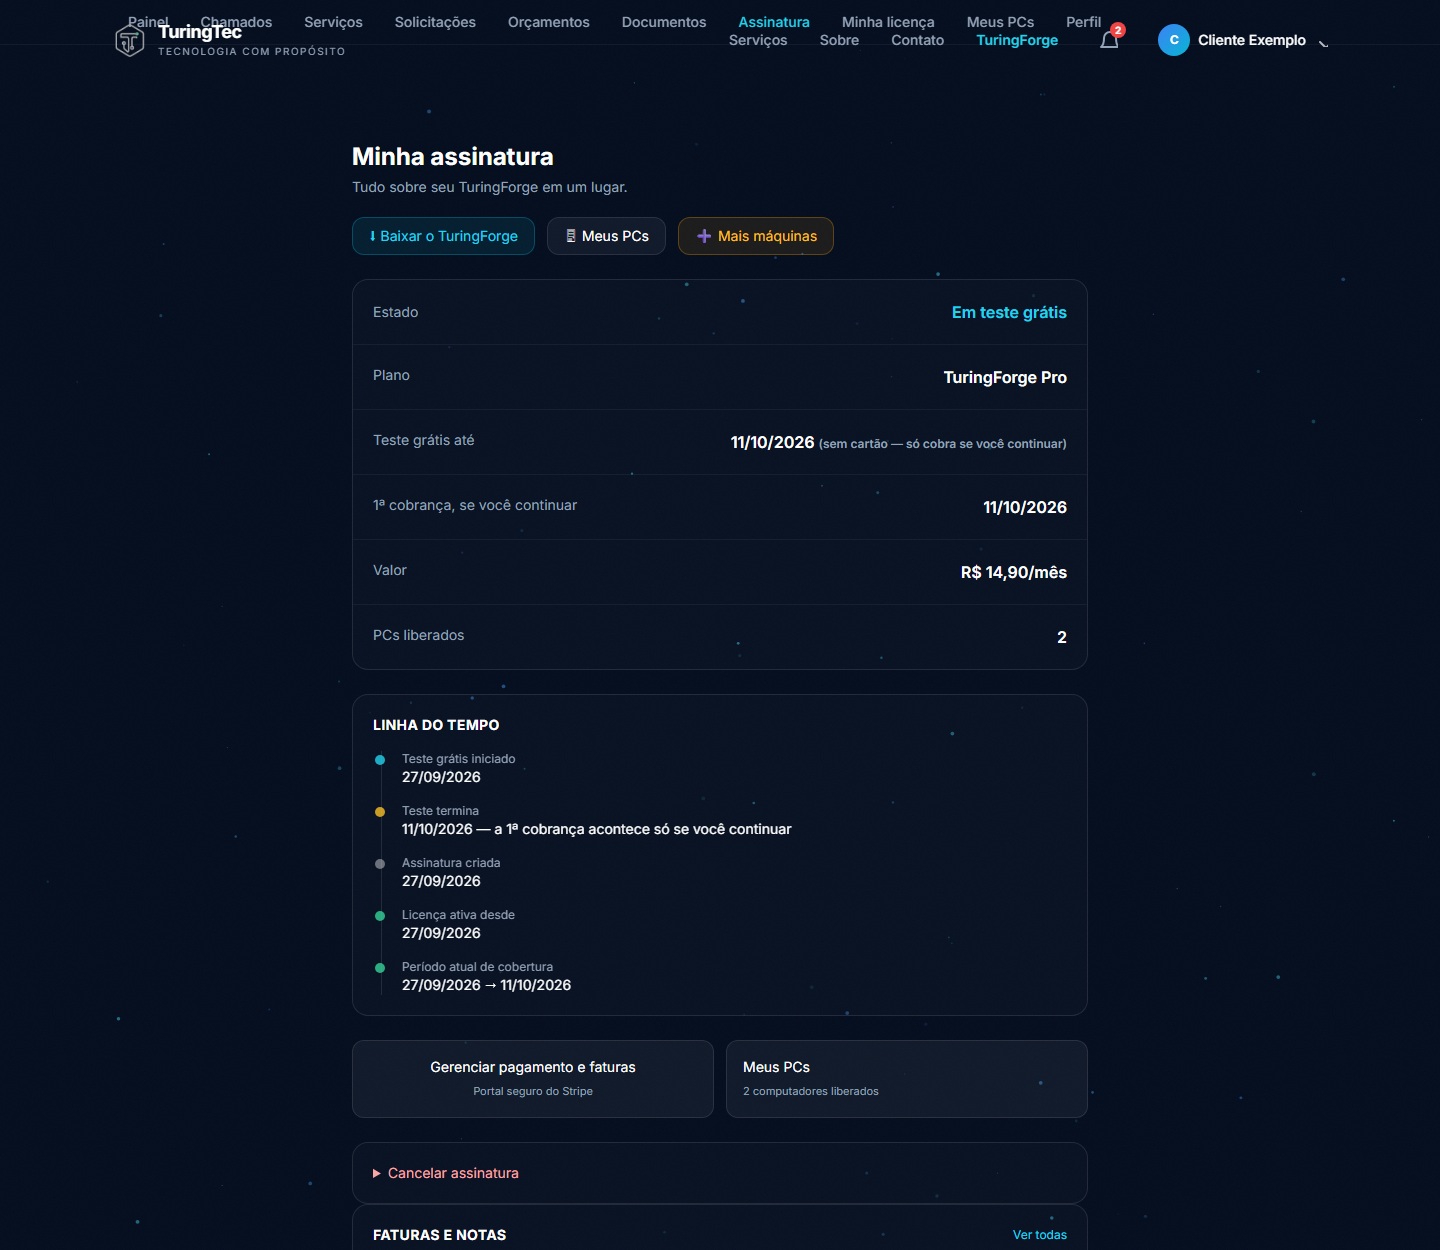Click the 'Teste grátis iniciado' timeline entry
This screenshot has height=1250, width=1440.
point(458,768)
